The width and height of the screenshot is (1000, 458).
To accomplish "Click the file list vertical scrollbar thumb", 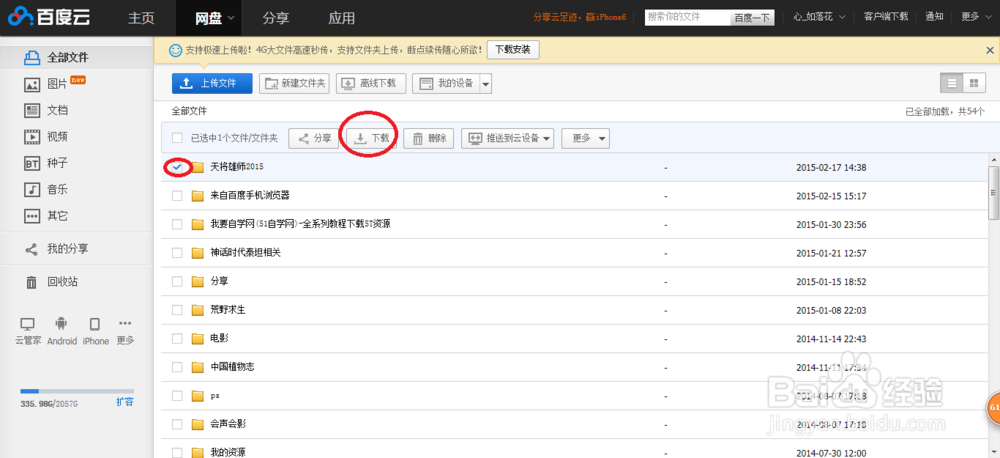I will pos(993,193).
